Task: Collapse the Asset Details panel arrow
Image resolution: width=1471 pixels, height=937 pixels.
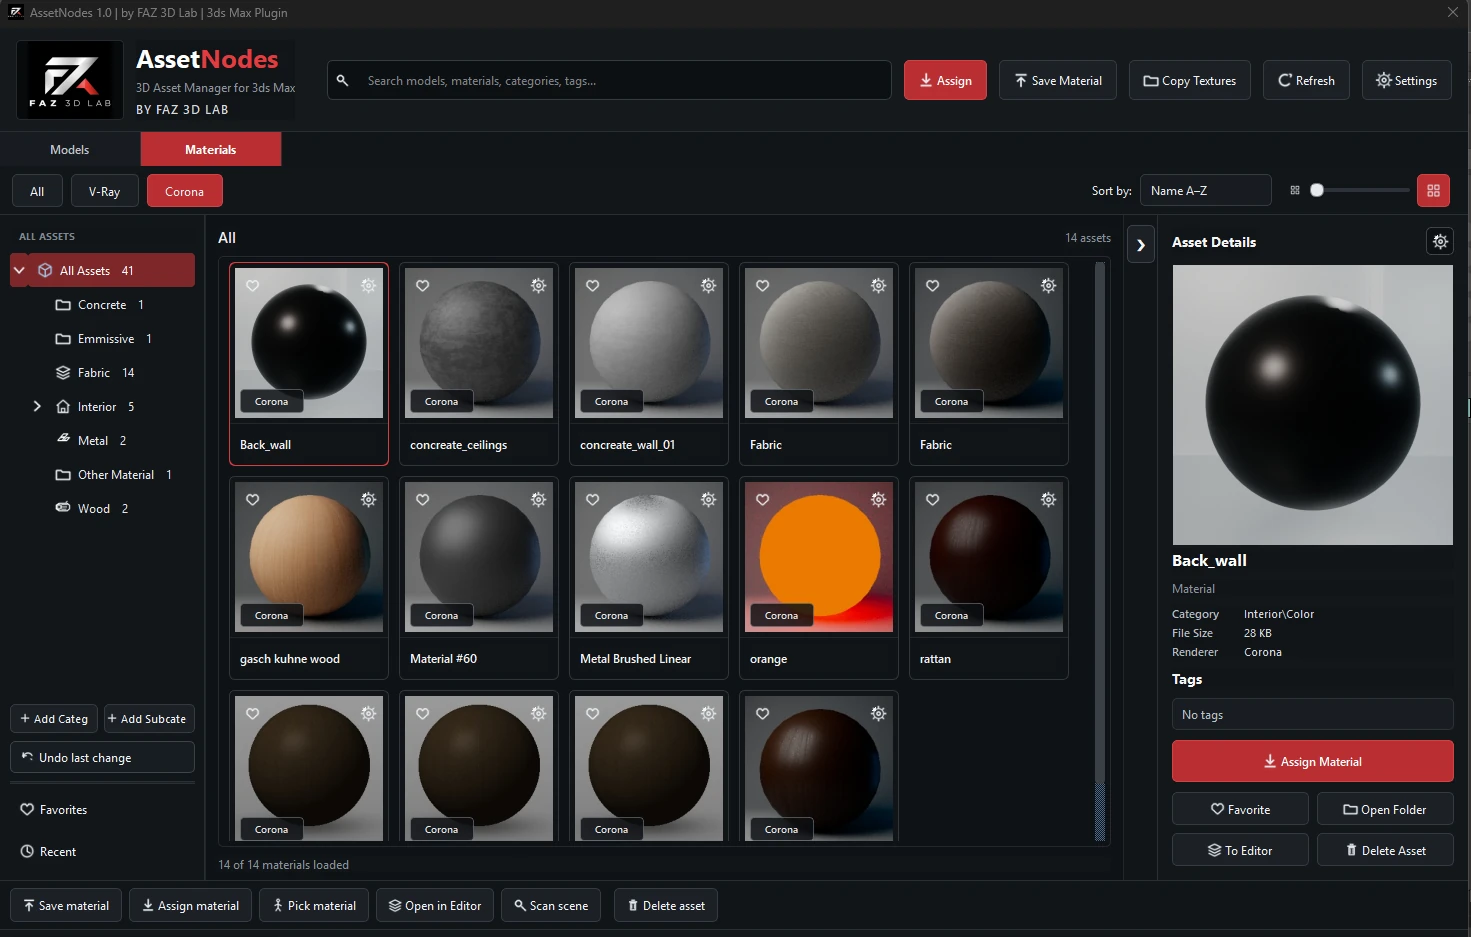Action: click(x=1141, y=245)
